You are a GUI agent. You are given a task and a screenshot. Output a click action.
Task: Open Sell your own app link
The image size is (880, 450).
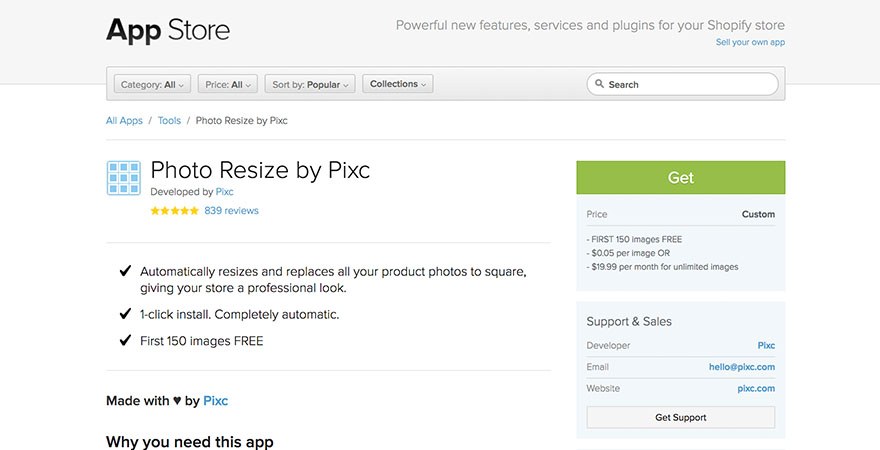pos(750,42)
